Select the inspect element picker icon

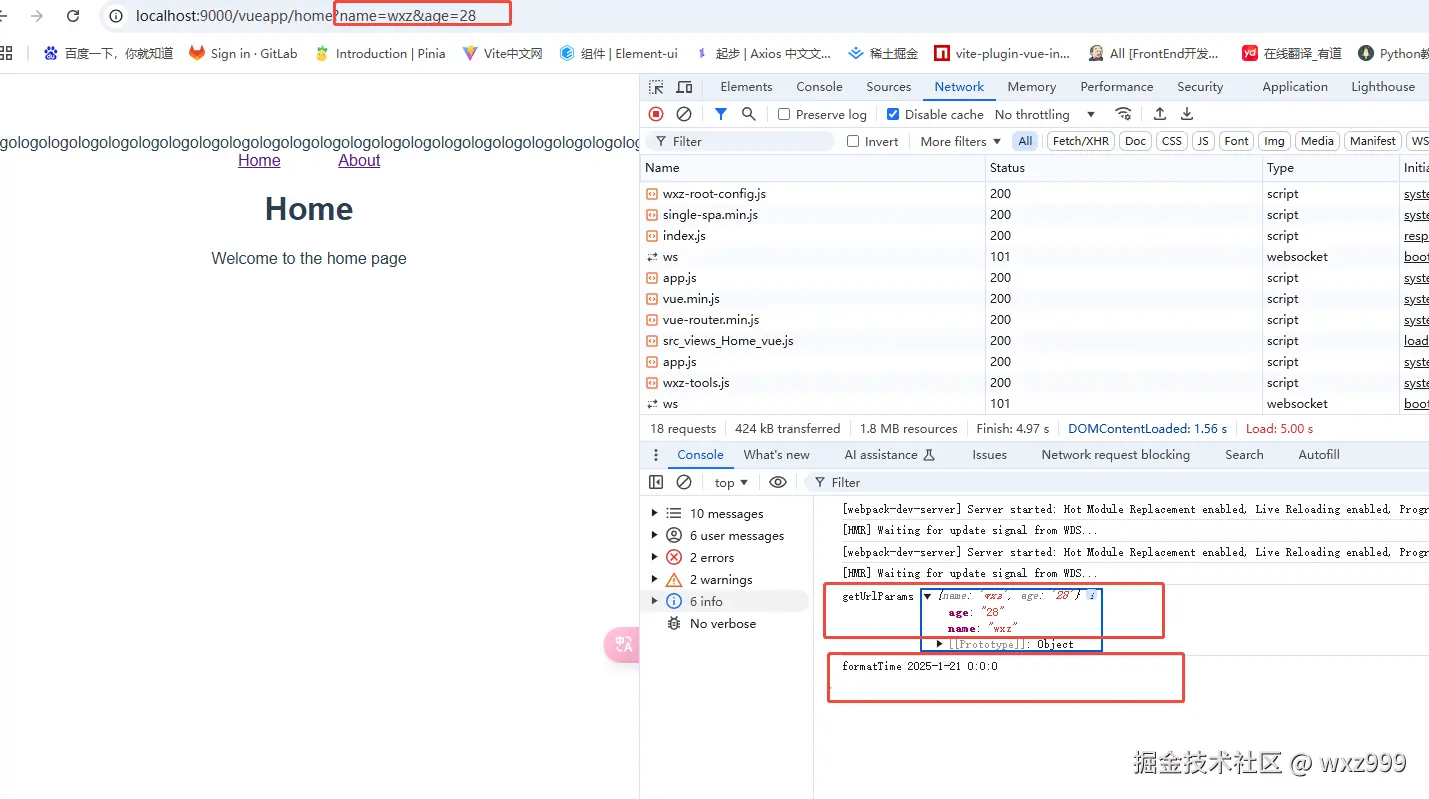coord(656,87)
